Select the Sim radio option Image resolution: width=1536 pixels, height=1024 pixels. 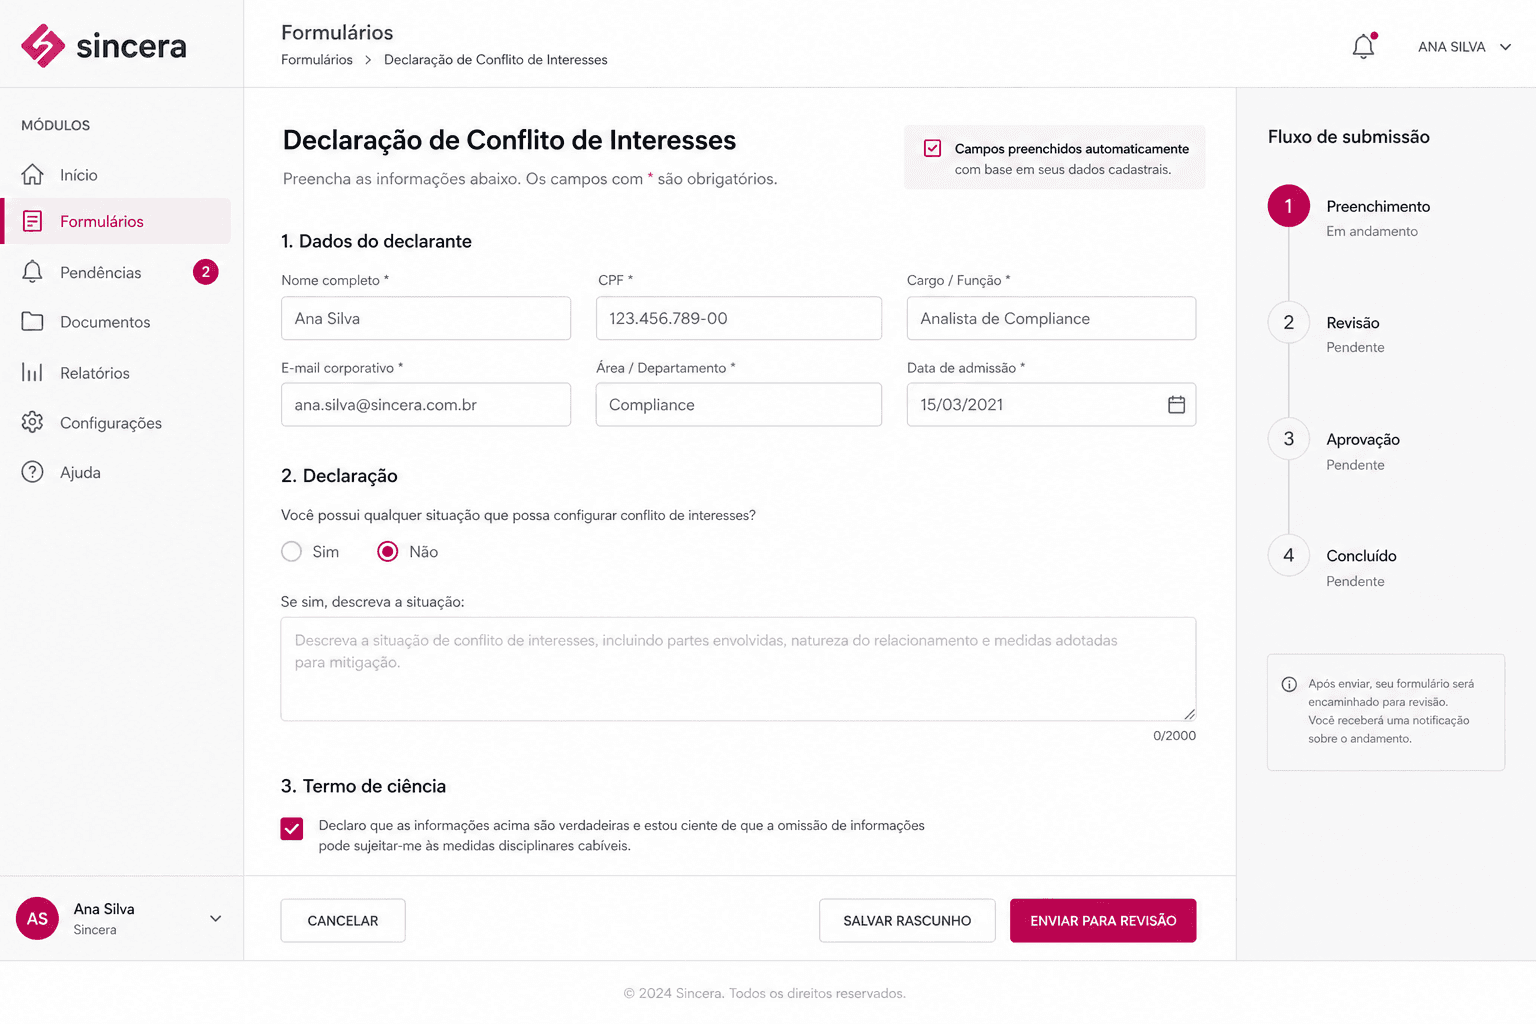coord(291,552)
